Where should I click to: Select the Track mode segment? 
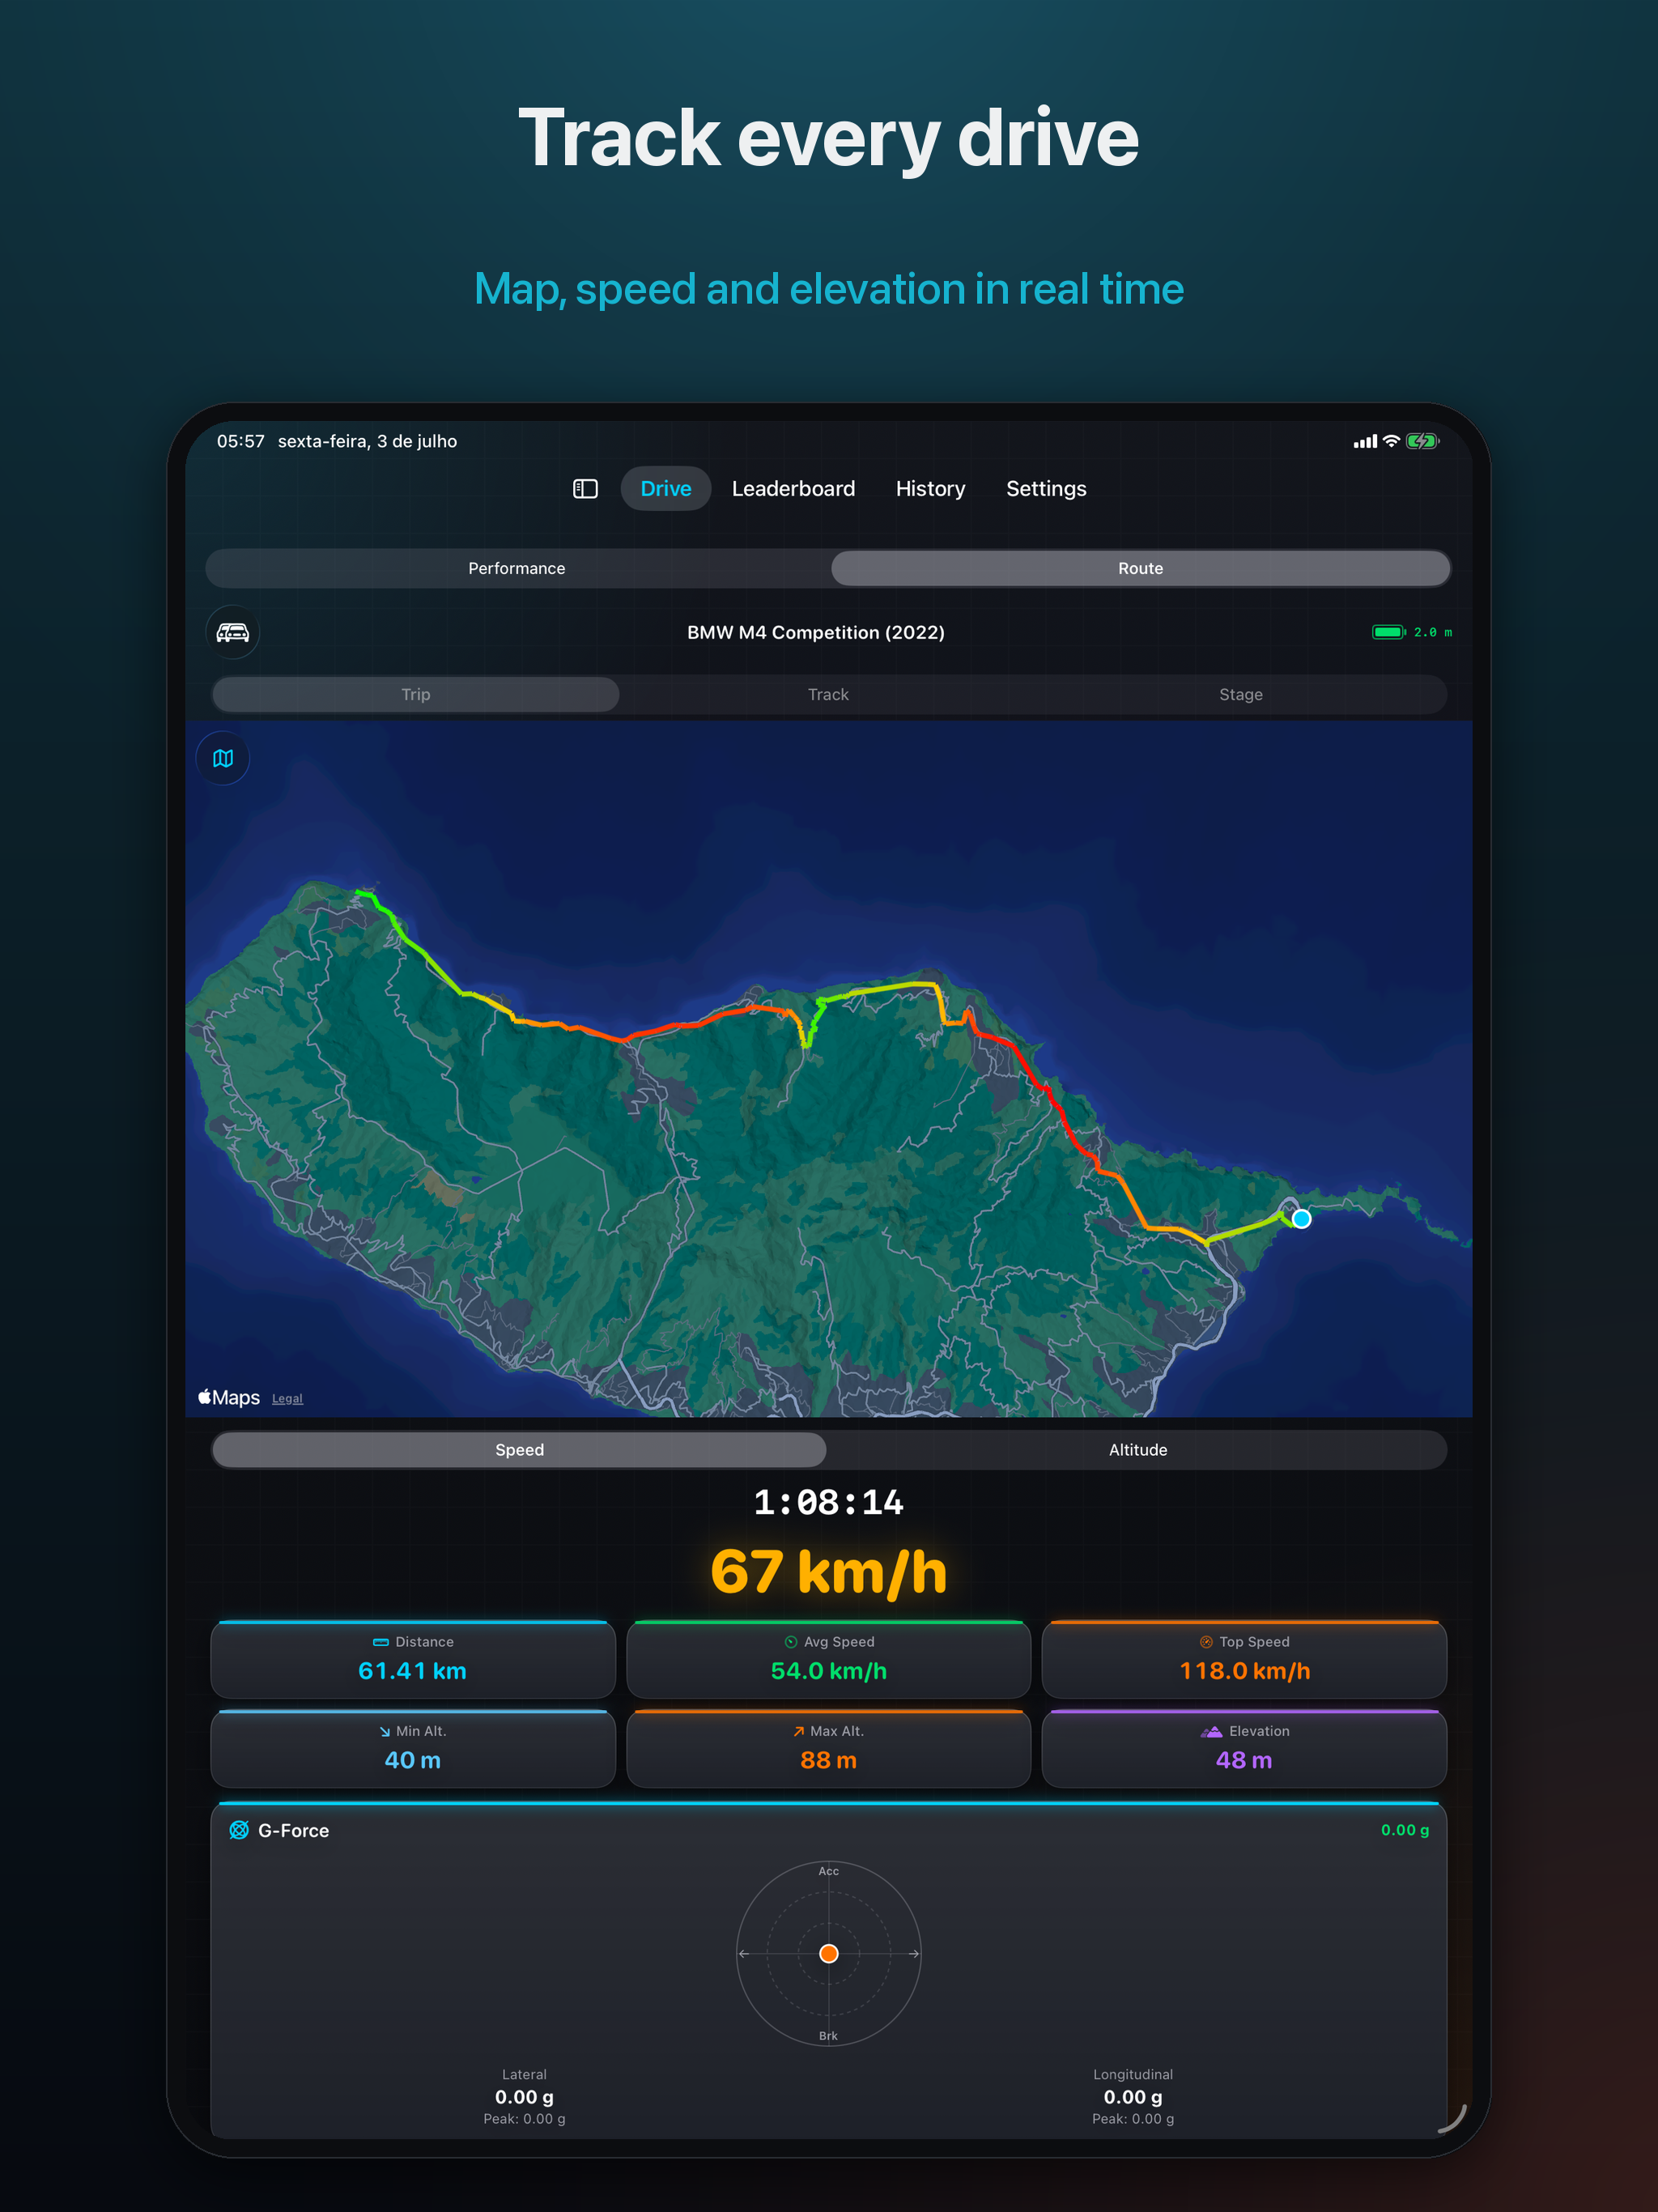click(828, 694)
